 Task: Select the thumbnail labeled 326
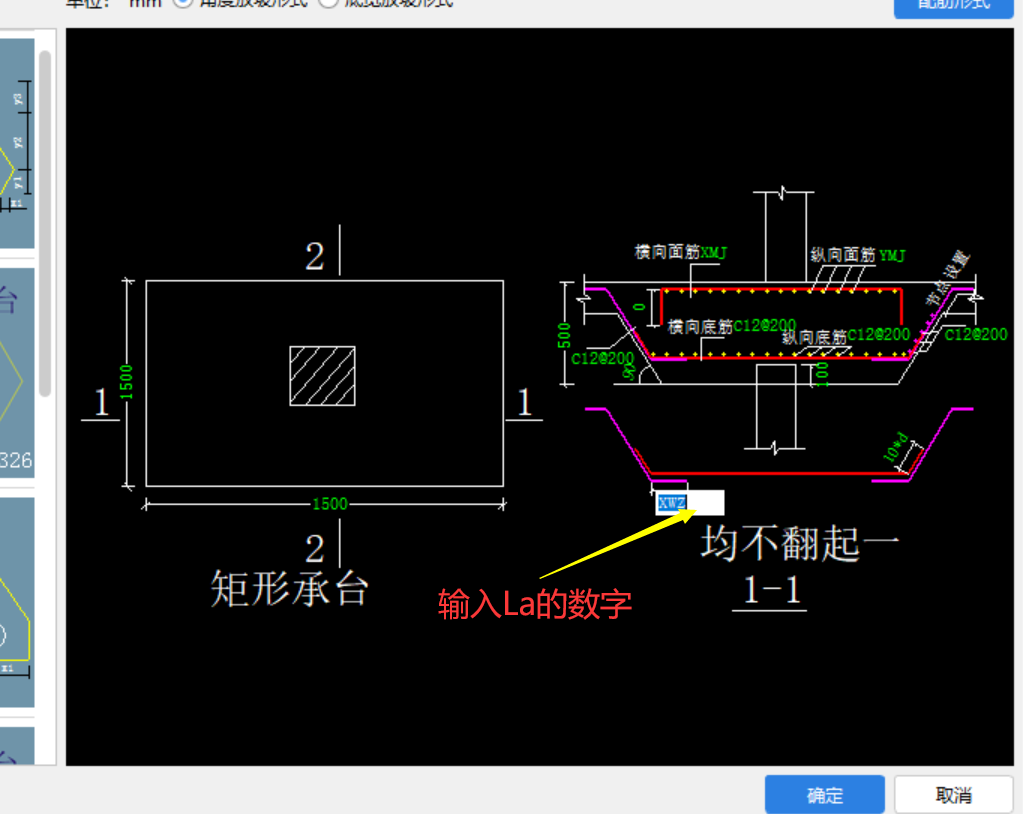point(17,373)
